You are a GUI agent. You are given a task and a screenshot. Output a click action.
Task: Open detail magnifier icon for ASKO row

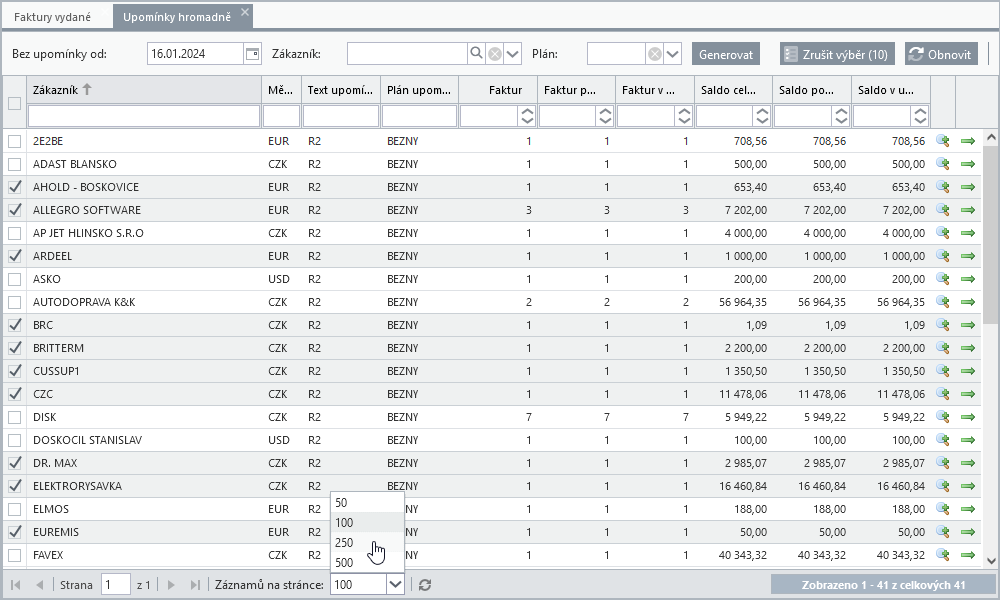[943, 279]
